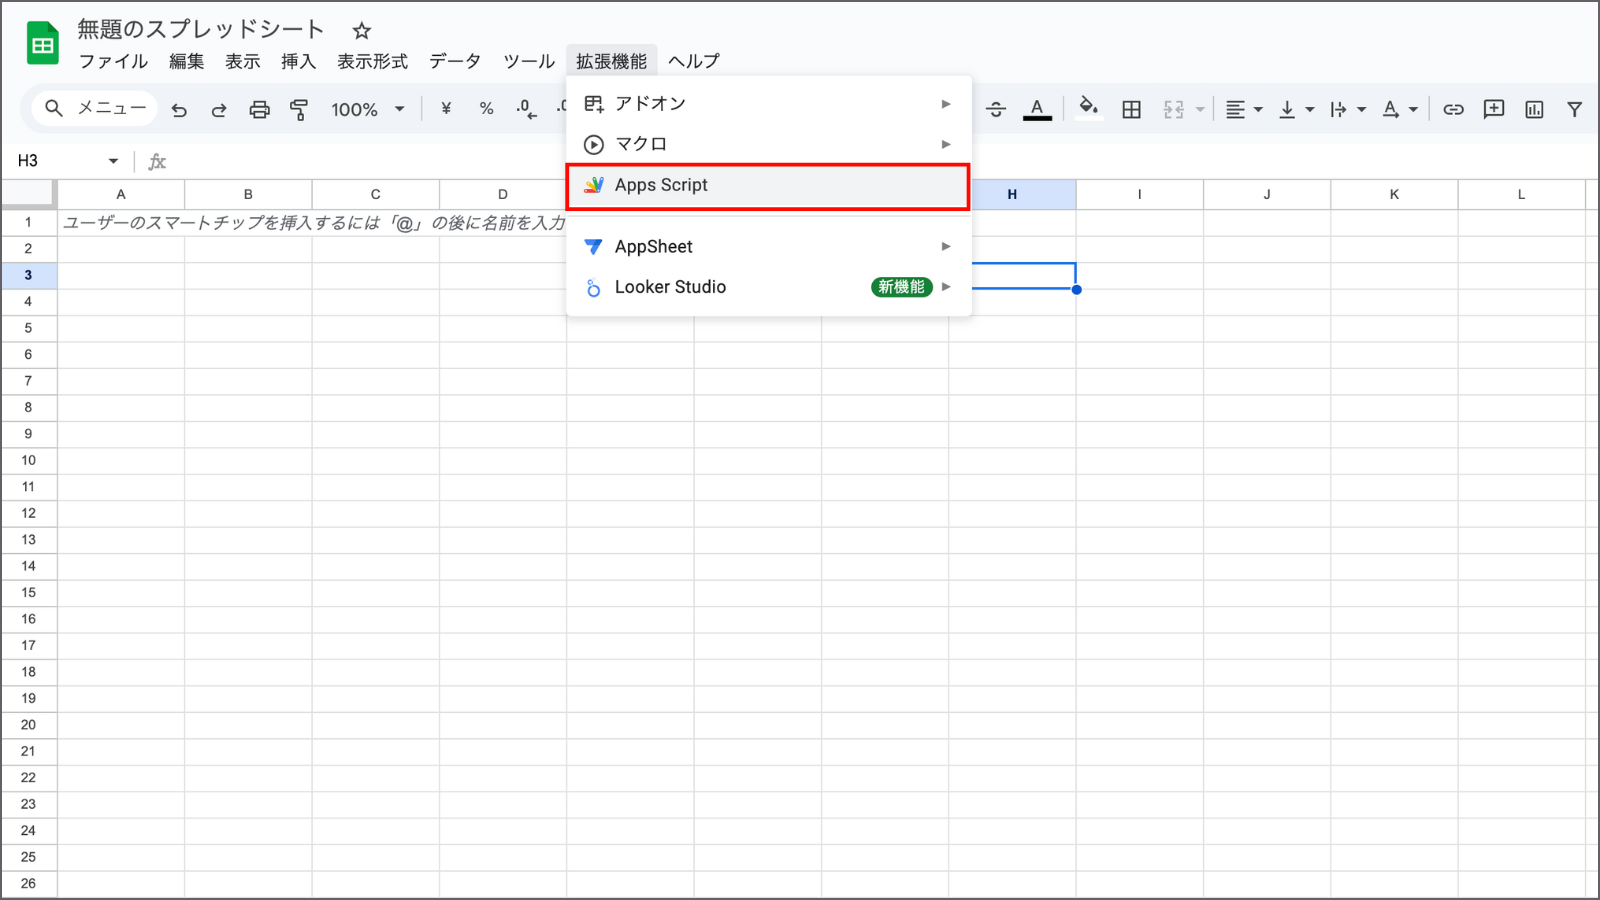Create a filter
Viewport: 1600px width, 900px height.
pyautogui.click(x=1574, y=109)
